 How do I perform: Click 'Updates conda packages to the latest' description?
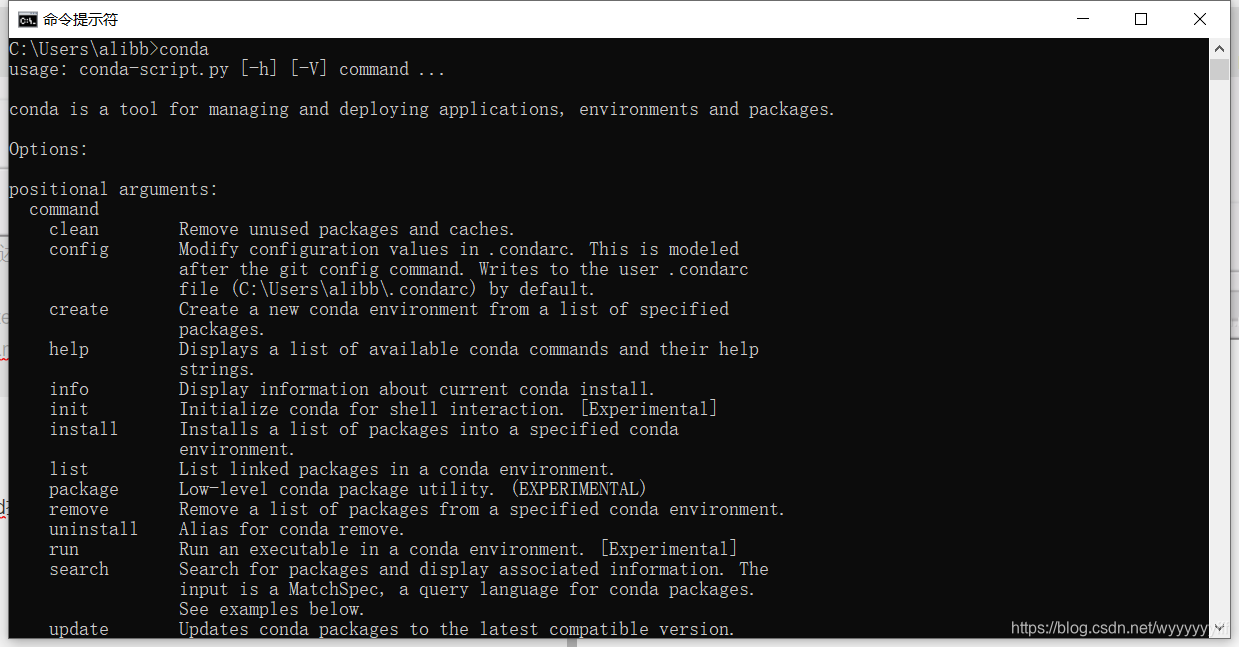457,629
